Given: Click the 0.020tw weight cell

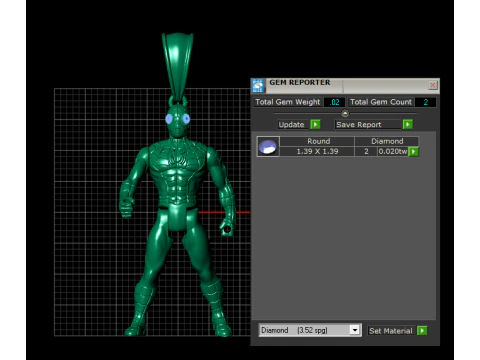Looking at the screenshot, I should click(393, 152).
